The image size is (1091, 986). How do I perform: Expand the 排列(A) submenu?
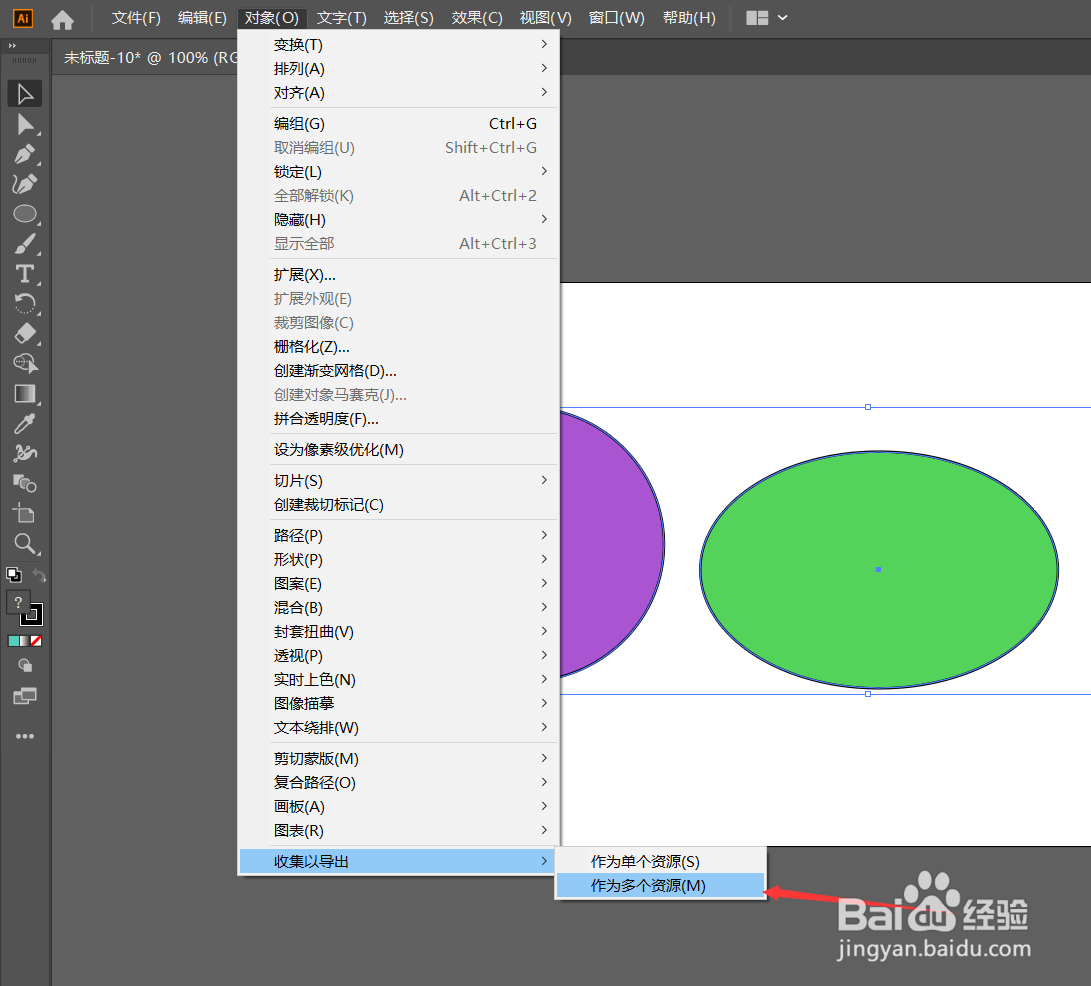(x=399, y=69)
